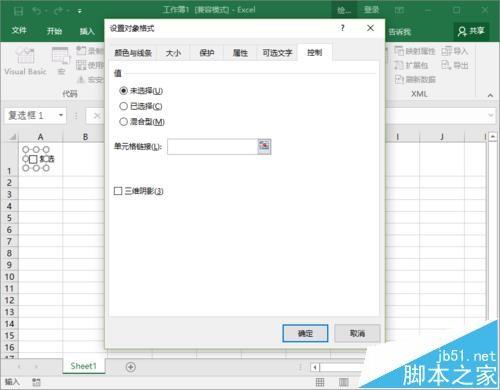Click the Redo icon in the title bar
The width and height of the screenshot is (500, 390).
tap(58, 11)
